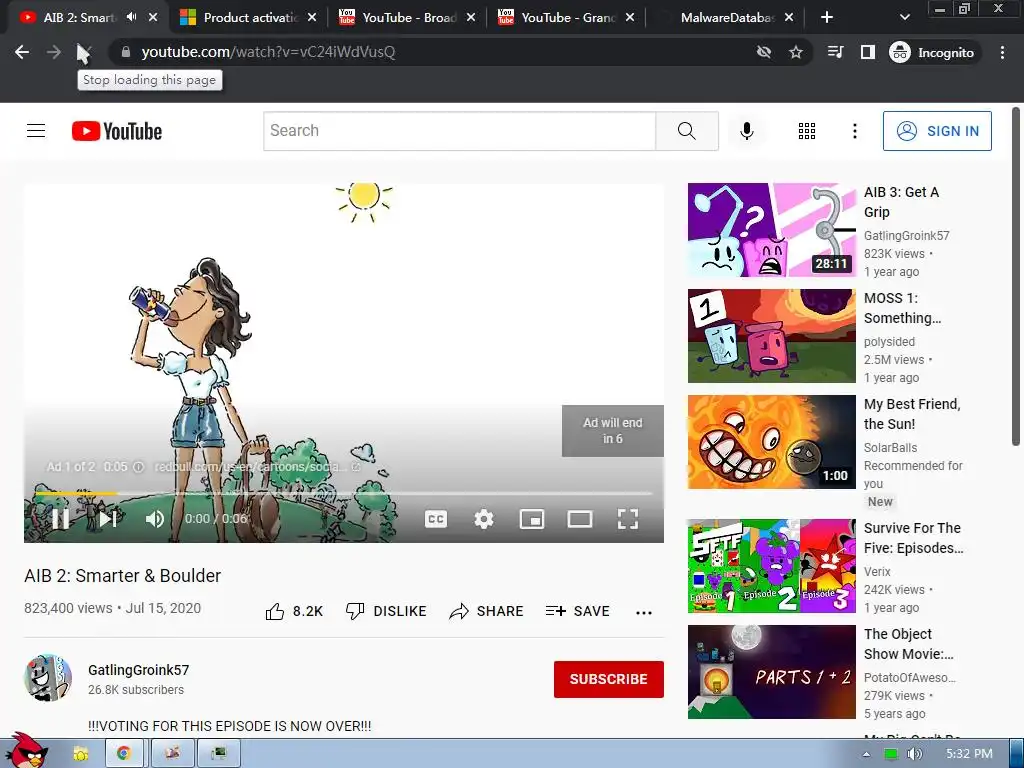Viewport: 1024px width, 768px height.
Task: Open Survive For The Five thumbnail
Action: click(x=771, y=566)
